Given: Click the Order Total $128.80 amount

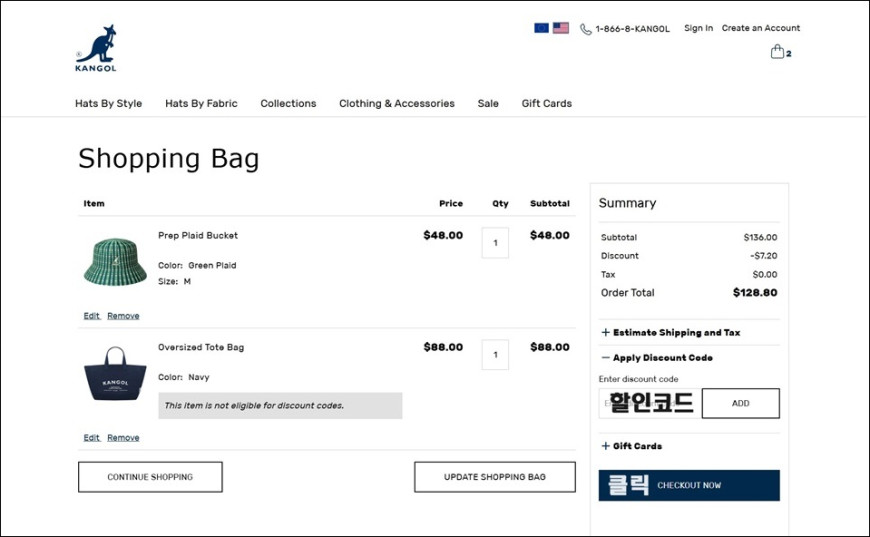Looking at the screenshot, I should click(x=755, y=292).
